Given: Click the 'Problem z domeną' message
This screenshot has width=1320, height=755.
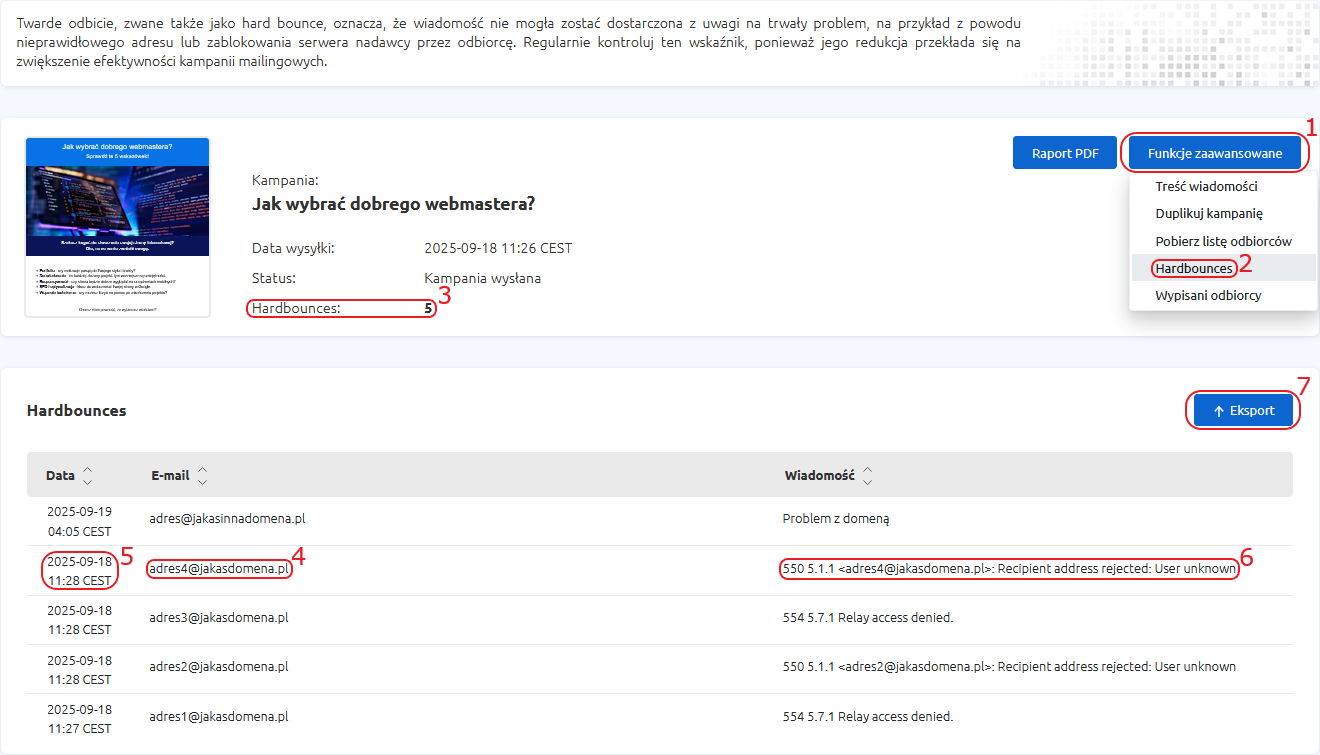Looking at the screenshot, I should pyautogui.click(x=835, y=519).
